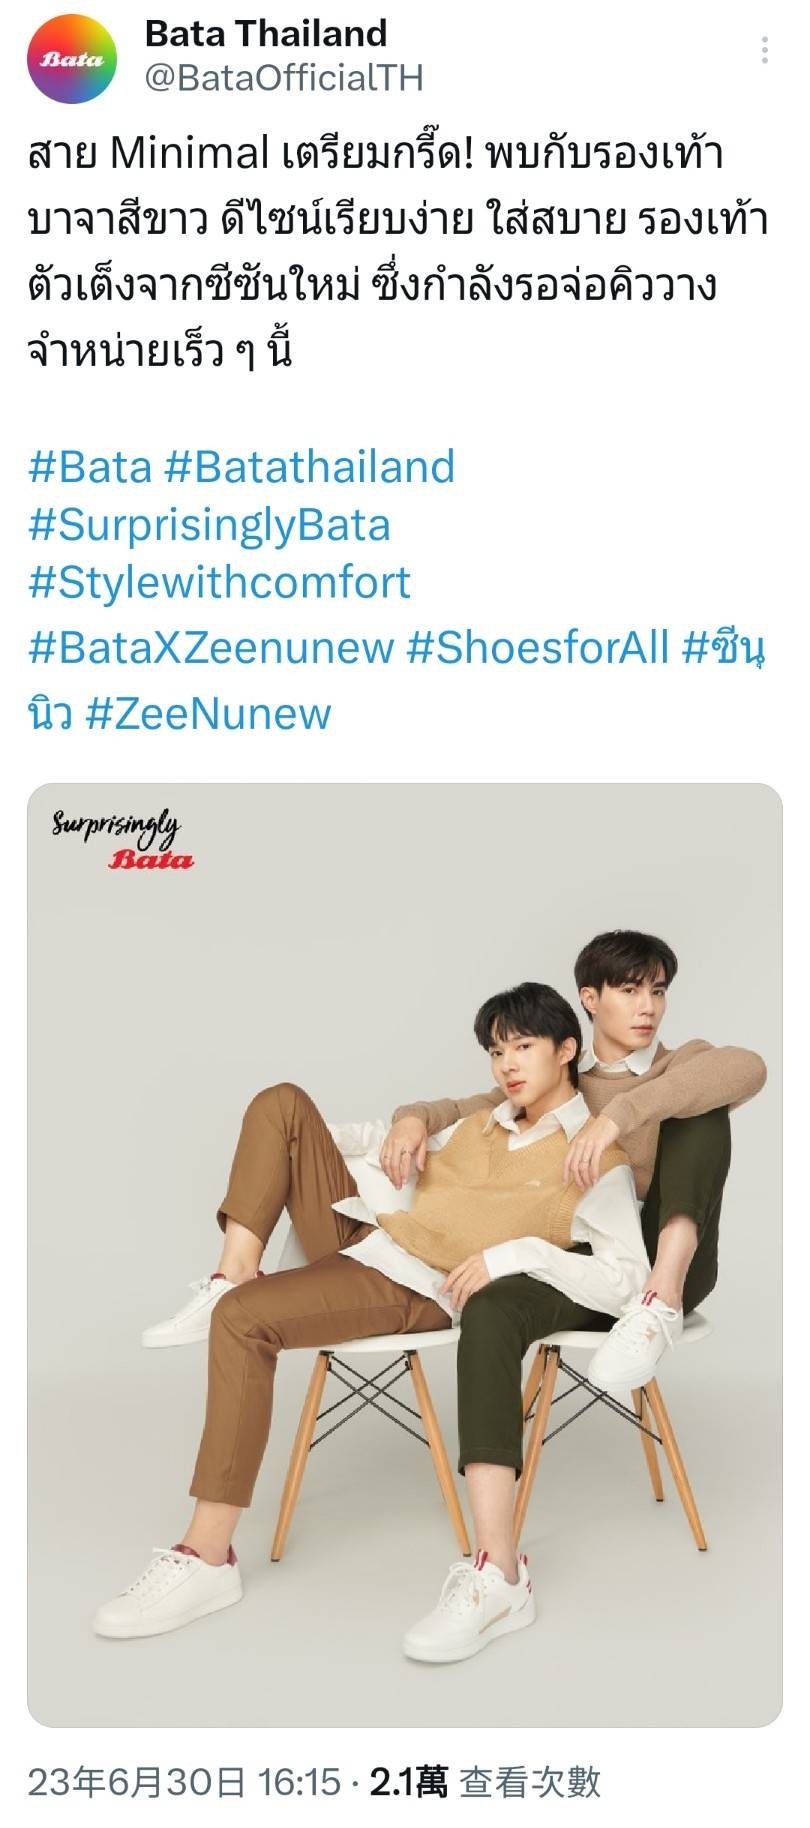Open the #BataXZeenunew hashtag

(211, 648)
